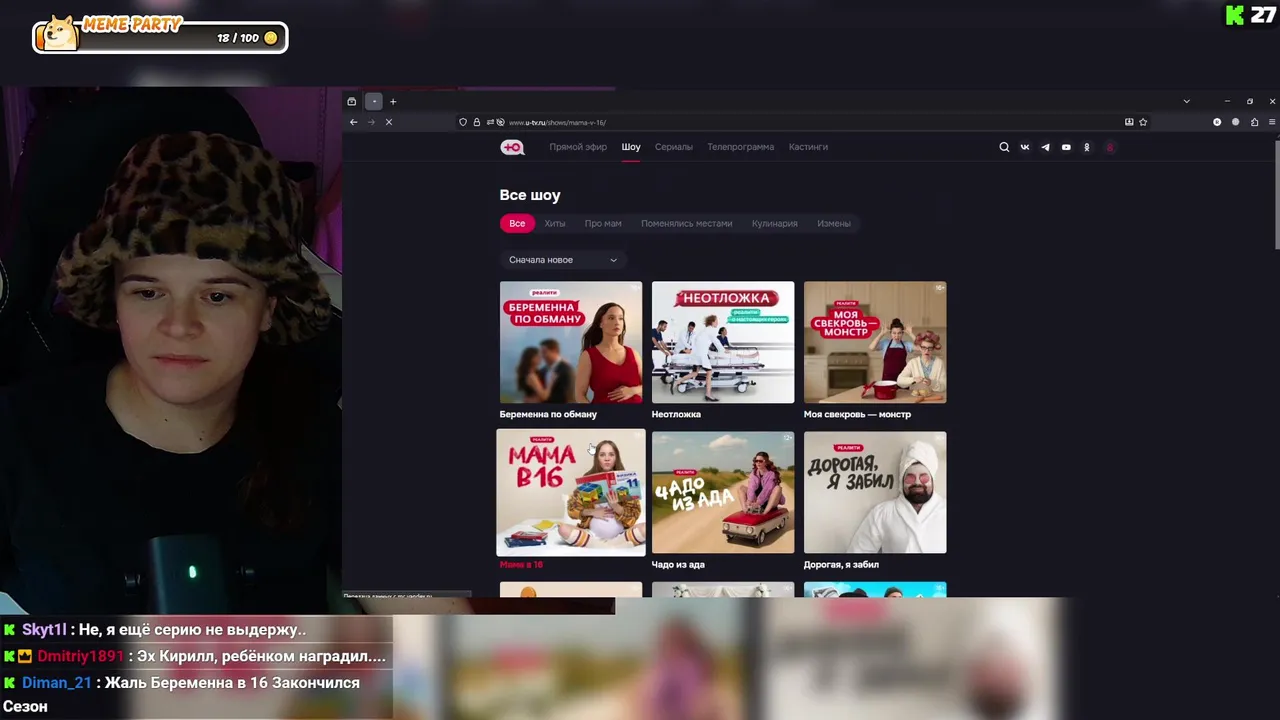The image size is (1280, 720).
Task: Open the 'Телепрограмма' menu item
Action: click(740, 147)
